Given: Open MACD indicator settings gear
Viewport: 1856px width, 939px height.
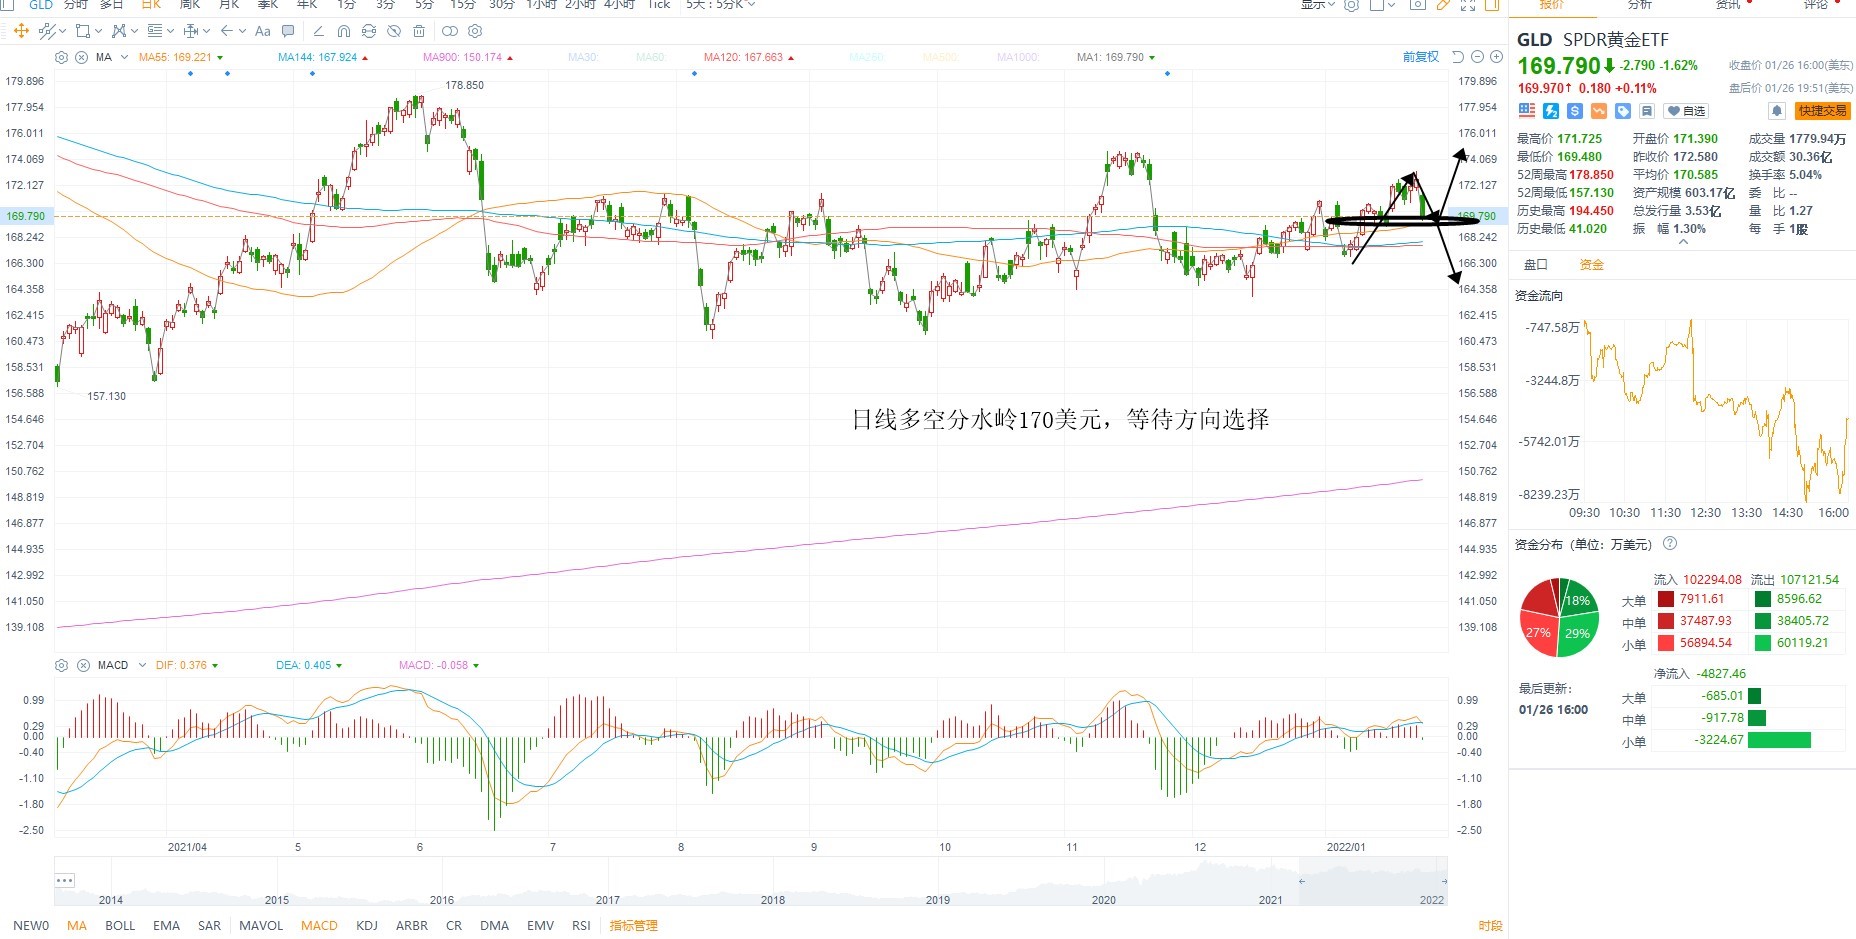Looking at the screenshot, I should pyautogui.click(x=62, y=665).
